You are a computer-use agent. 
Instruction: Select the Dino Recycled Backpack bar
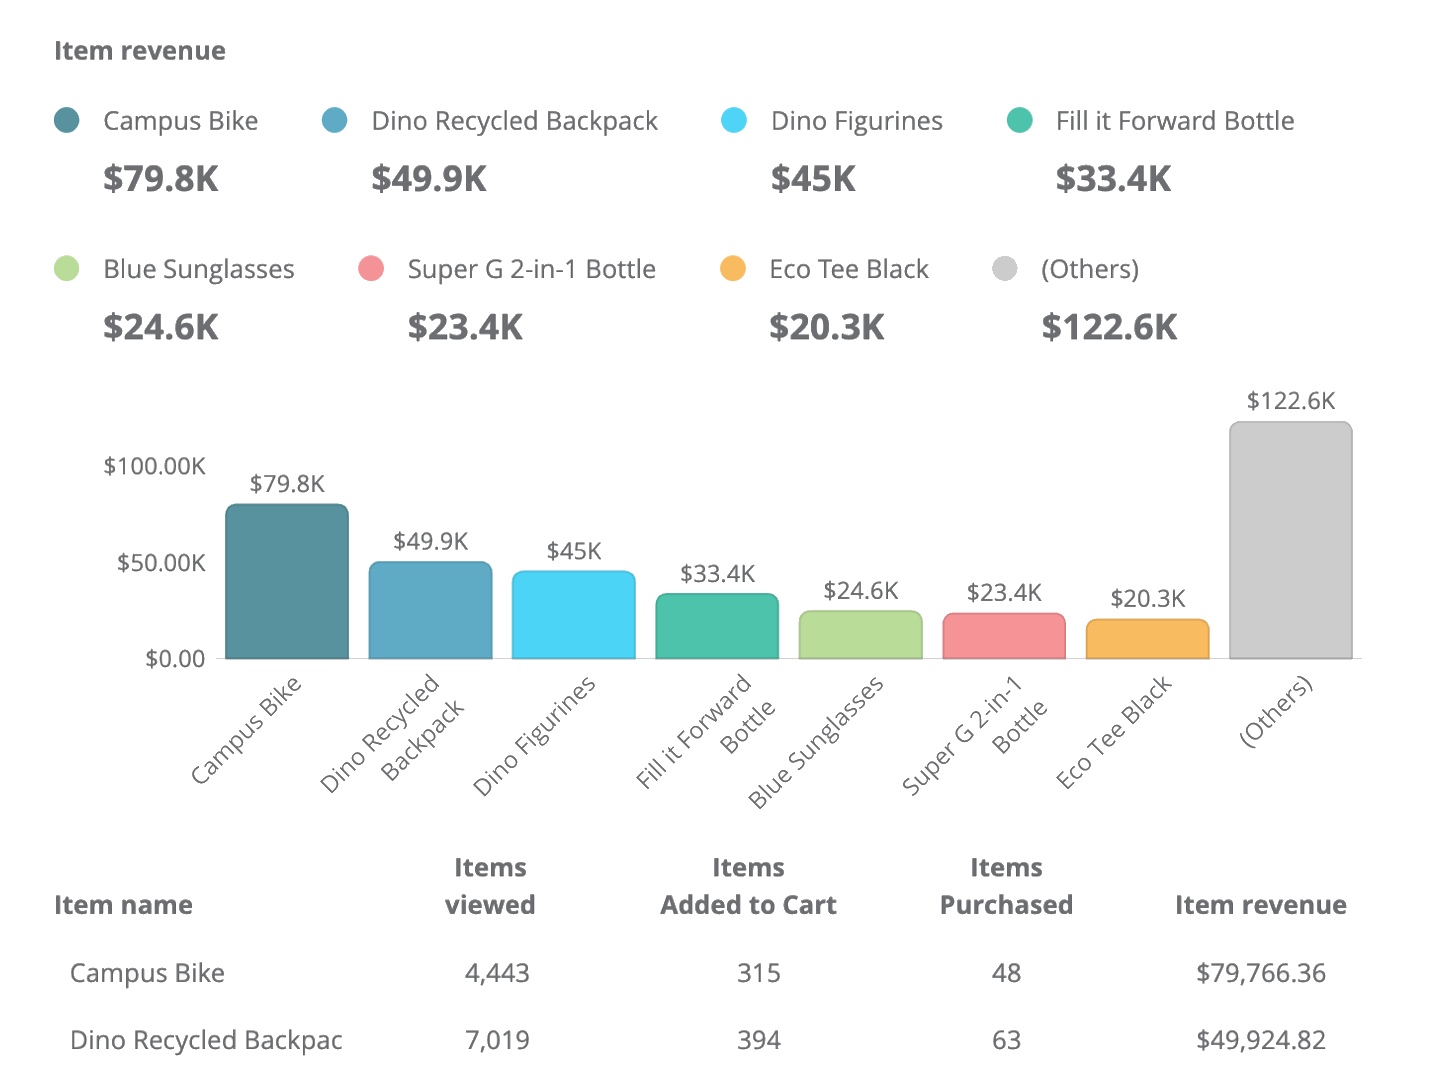430,610
